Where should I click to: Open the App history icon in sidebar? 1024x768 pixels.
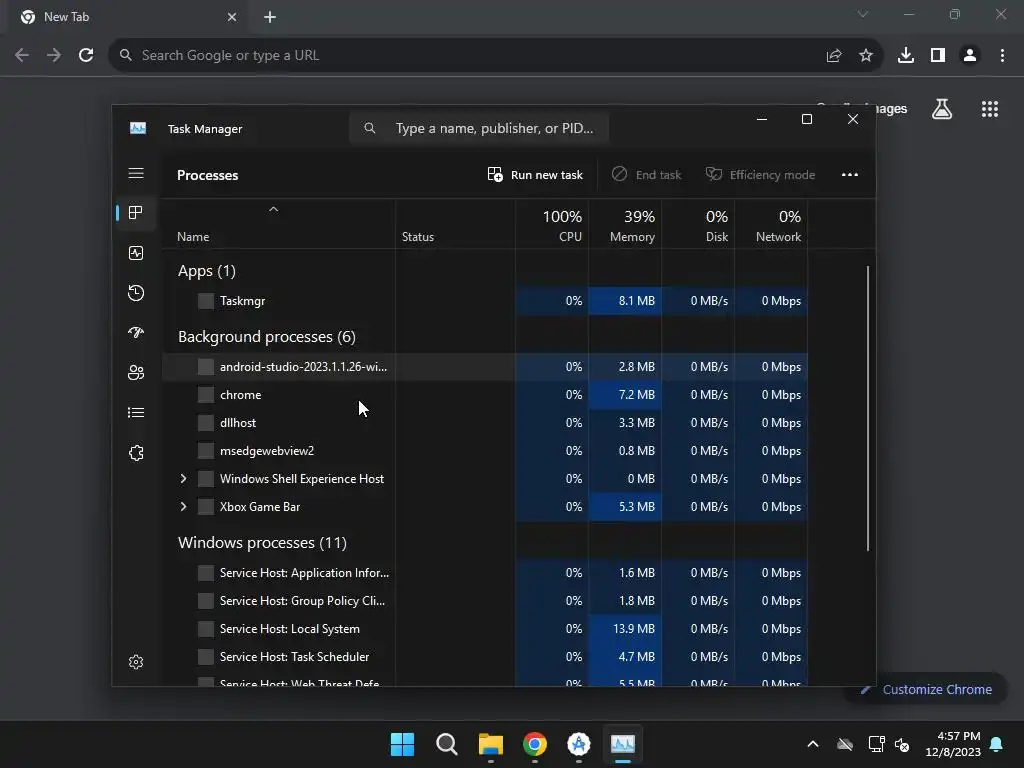(x=136, y=293)
